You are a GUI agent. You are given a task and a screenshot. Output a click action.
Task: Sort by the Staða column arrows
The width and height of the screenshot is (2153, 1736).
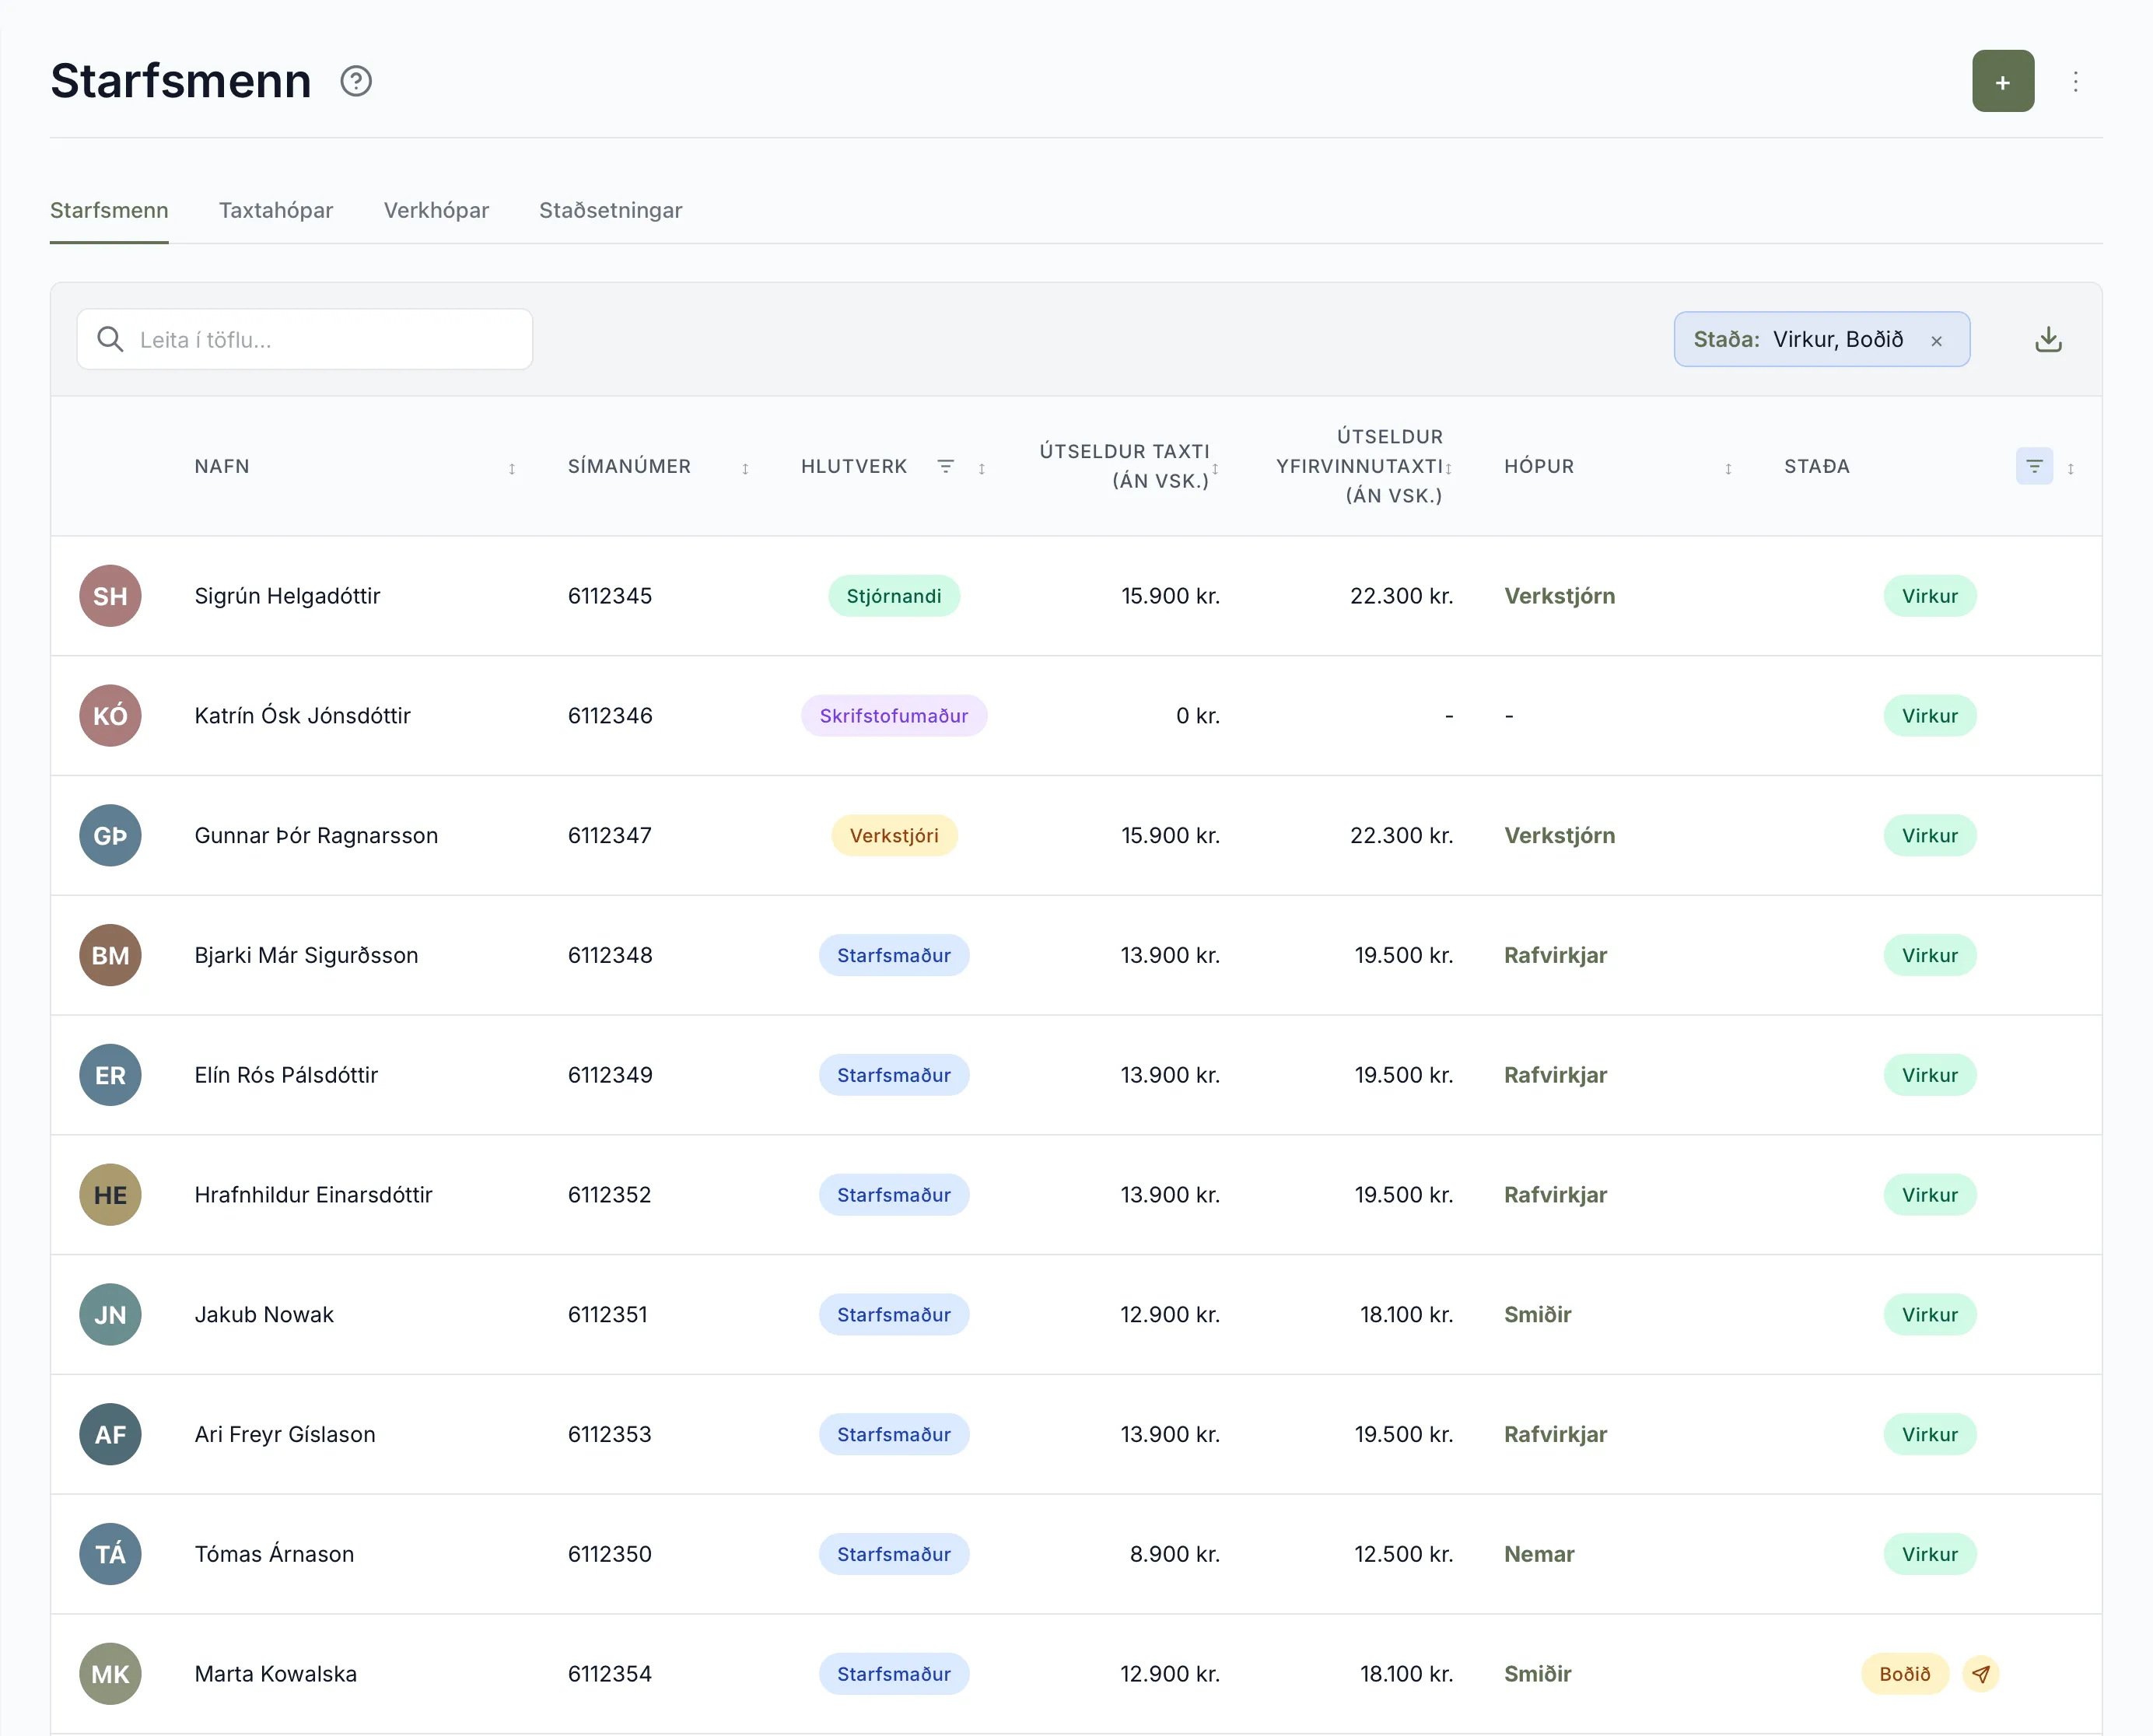2070,468
